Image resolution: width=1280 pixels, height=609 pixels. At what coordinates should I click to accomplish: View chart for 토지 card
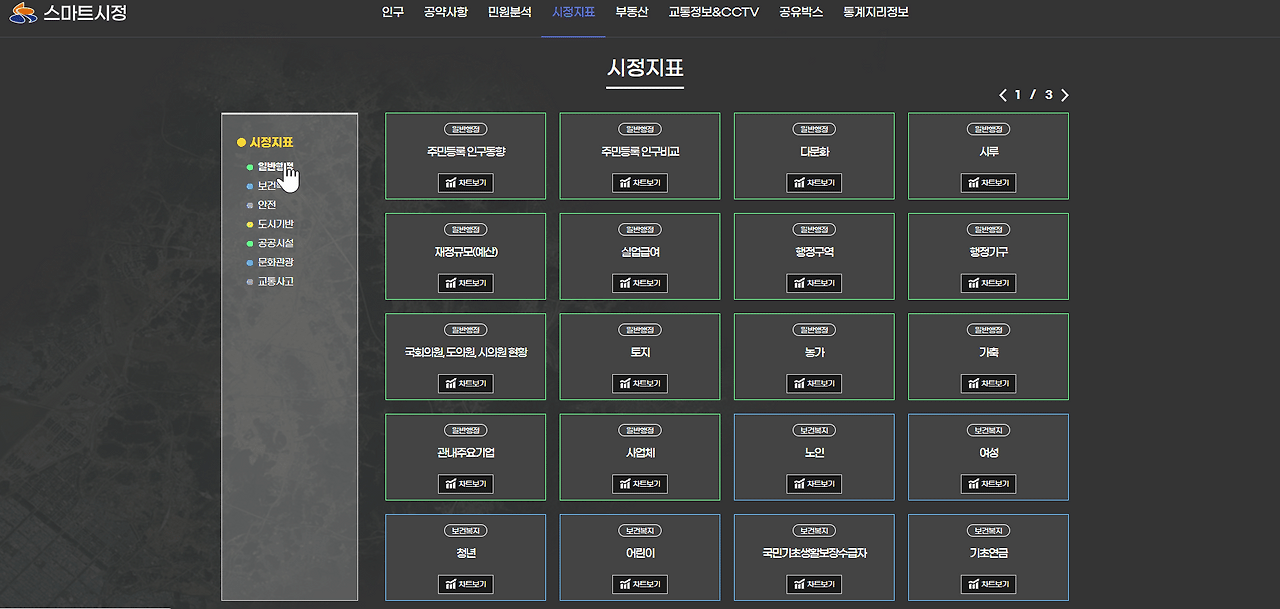pos(640,384)
